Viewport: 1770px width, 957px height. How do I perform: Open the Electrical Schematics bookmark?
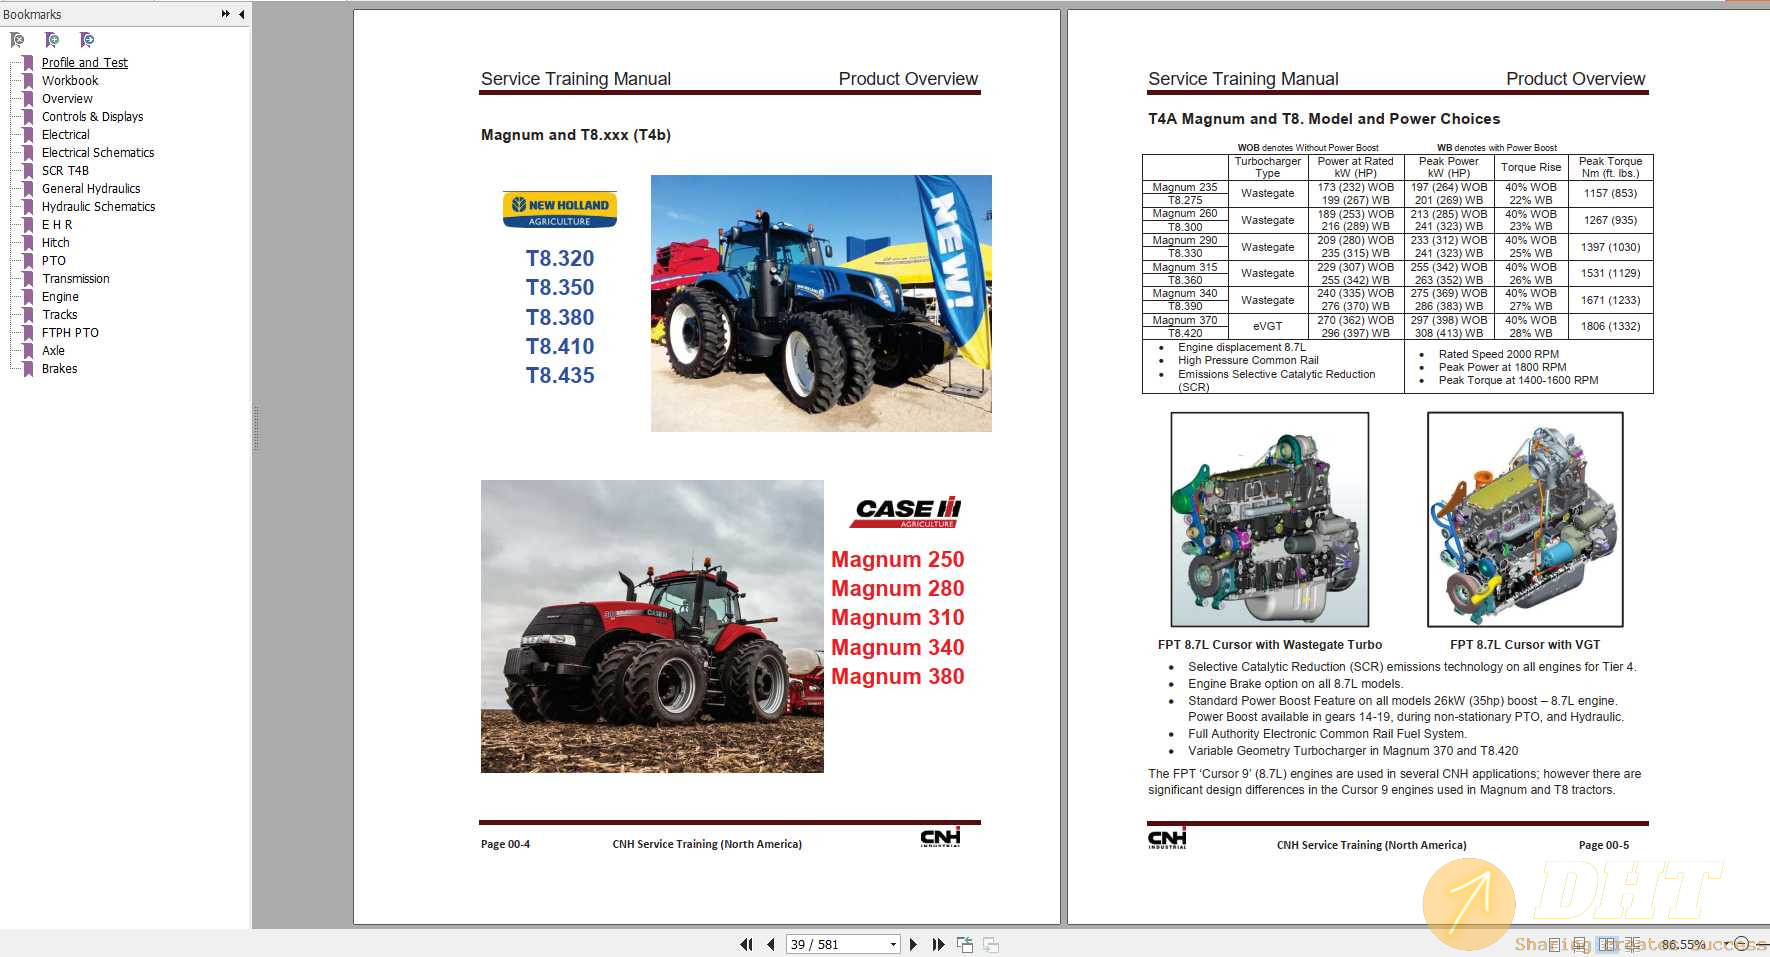(98, 152)
